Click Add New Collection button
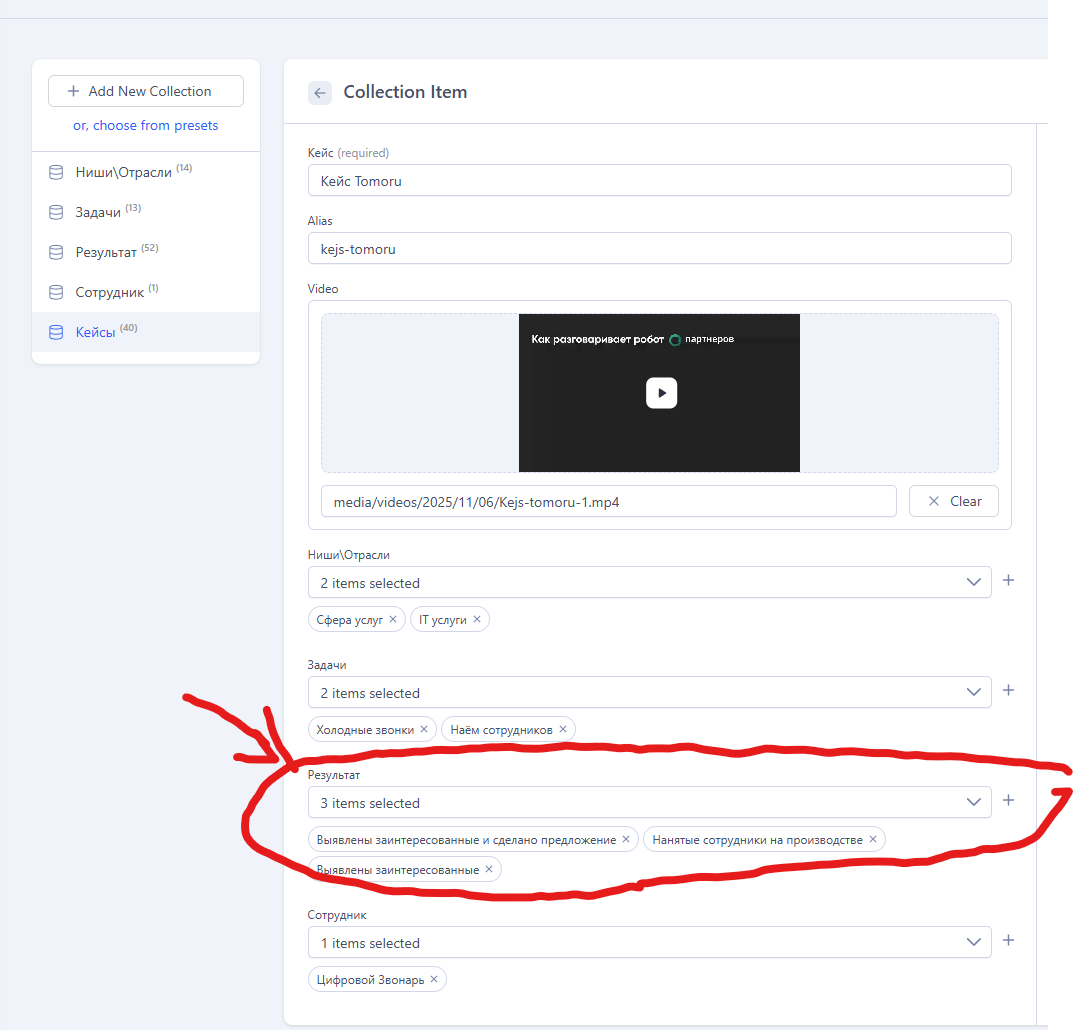Screen dimensions: 1074x1030 (146, 91)
